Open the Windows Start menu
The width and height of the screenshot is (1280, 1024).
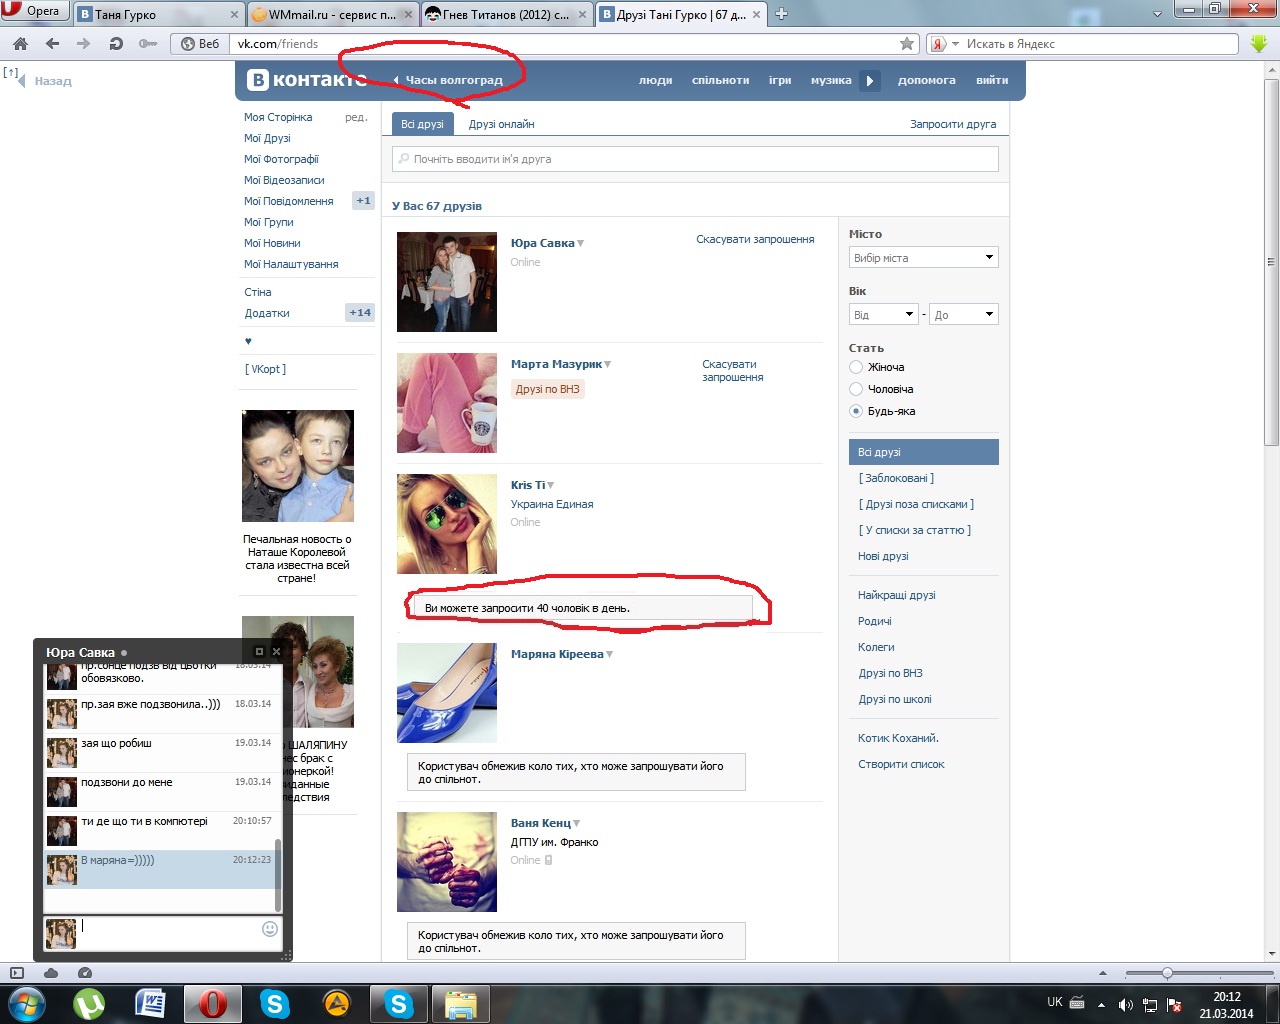(x=26, y=1003)
